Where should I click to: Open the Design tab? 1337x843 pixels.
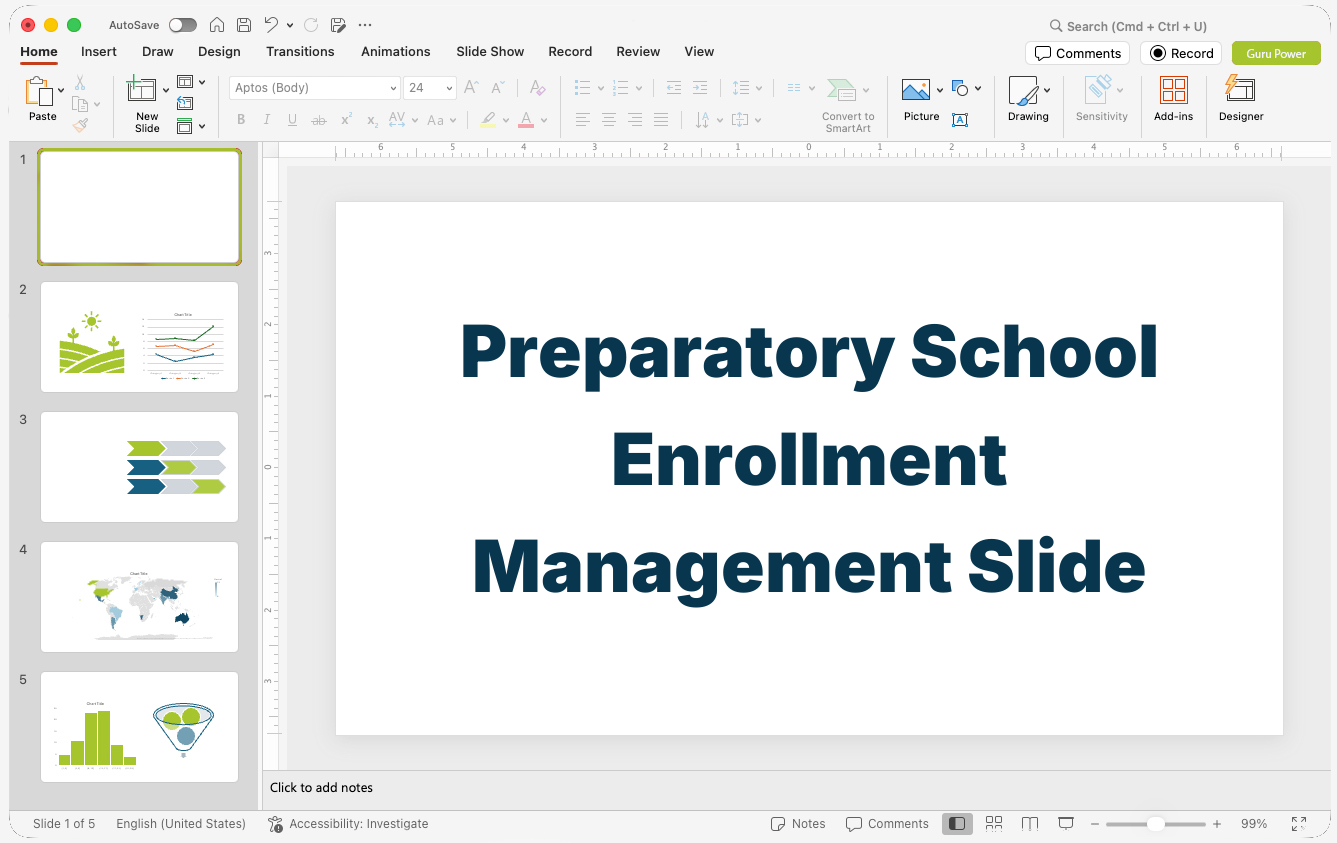coord(219,51)
